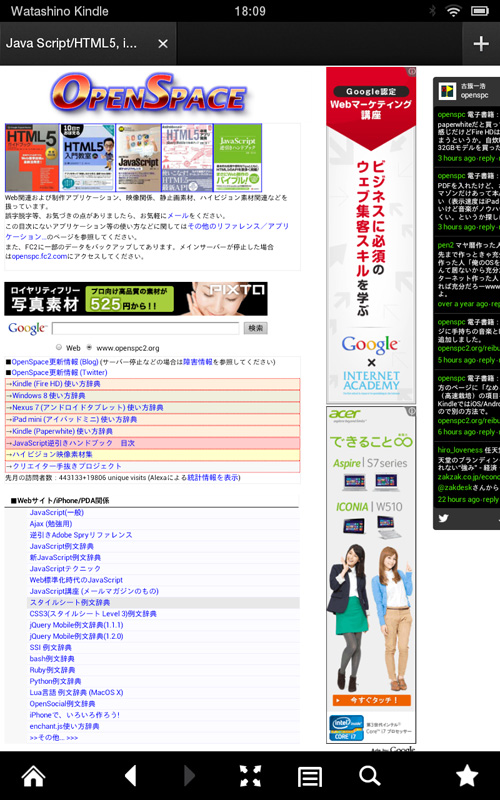Open Python例文辞典 link
The height and width of the screenshot is (800, 500).
click(55, 681)
